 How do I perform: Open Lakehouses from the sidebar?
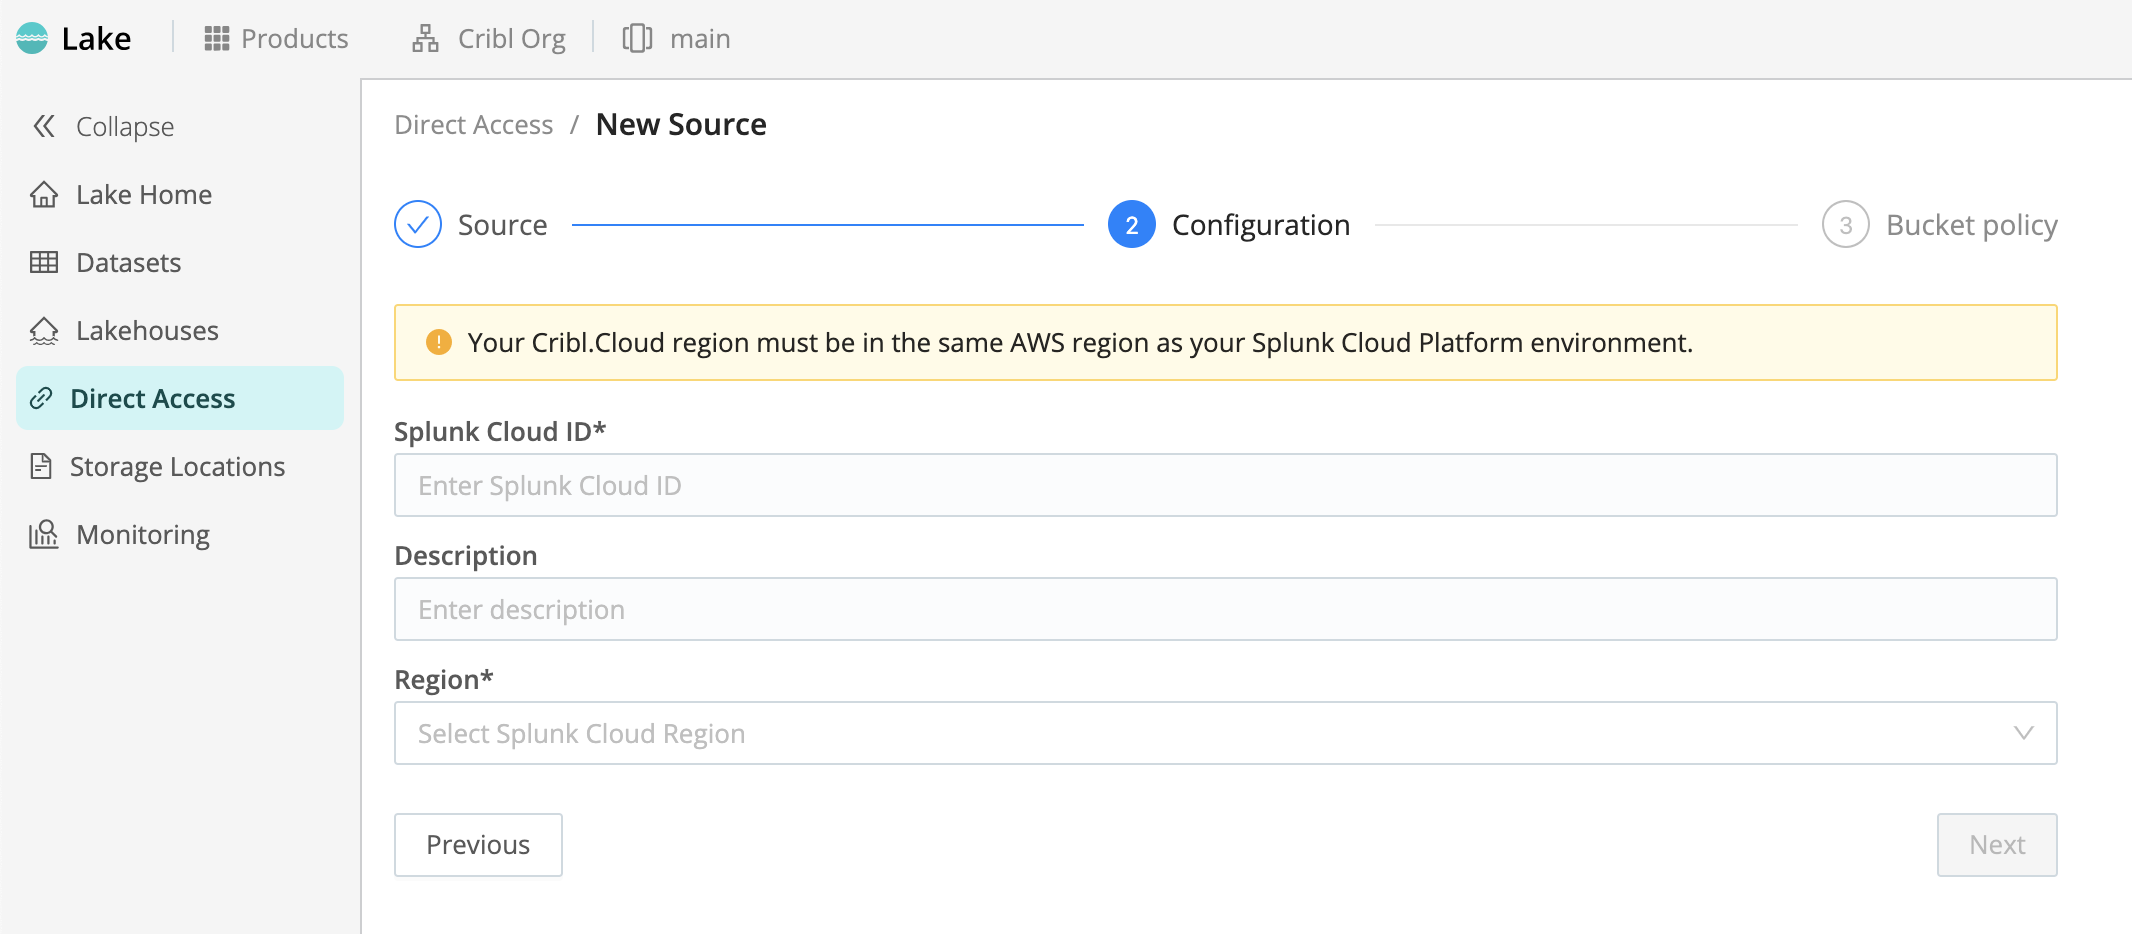147,330
